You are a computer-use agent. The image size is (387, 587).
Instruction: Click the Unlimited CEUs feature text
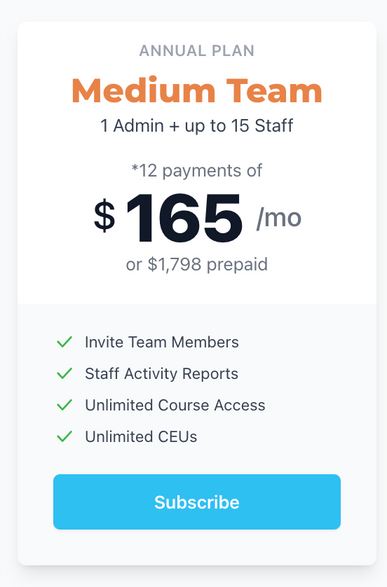pyautogui.click(x=141, y=437)
